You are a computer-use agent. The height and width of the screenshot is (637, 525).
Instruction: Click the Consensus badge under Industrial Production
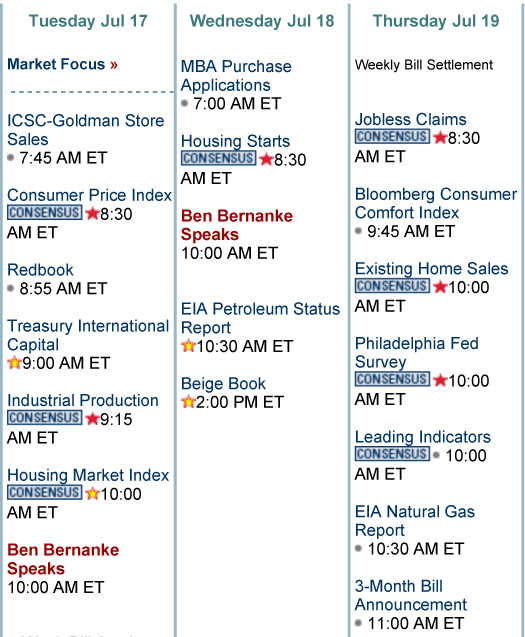tap(45, 418)
